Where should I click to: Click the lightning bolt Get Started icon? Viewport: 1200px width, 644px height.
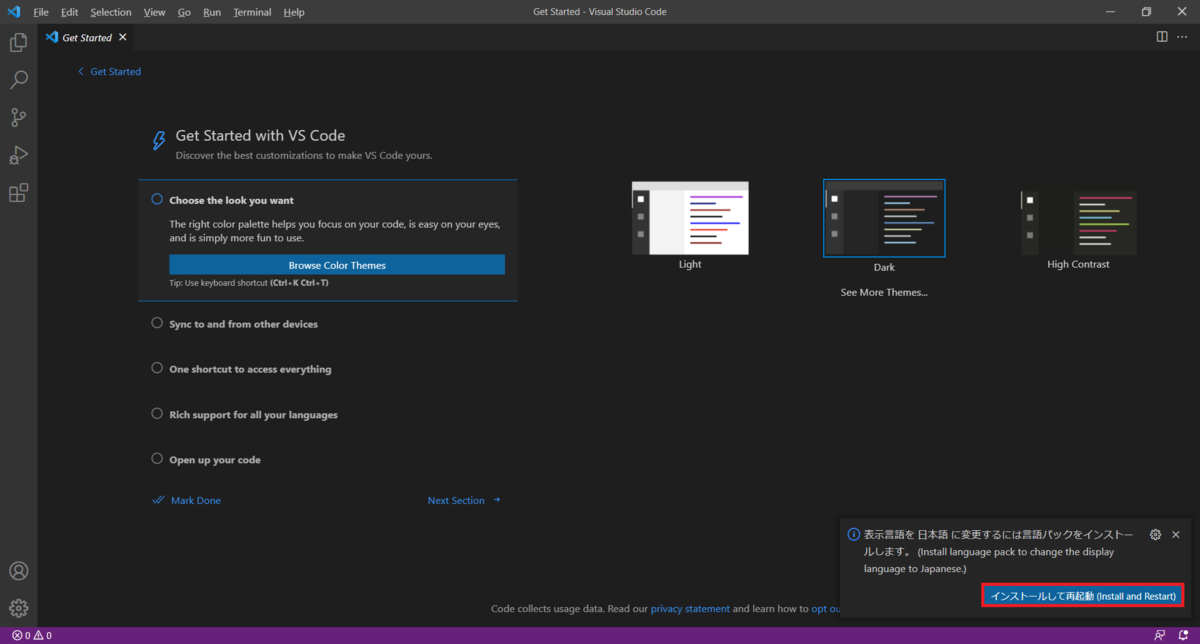click(158, 140)
